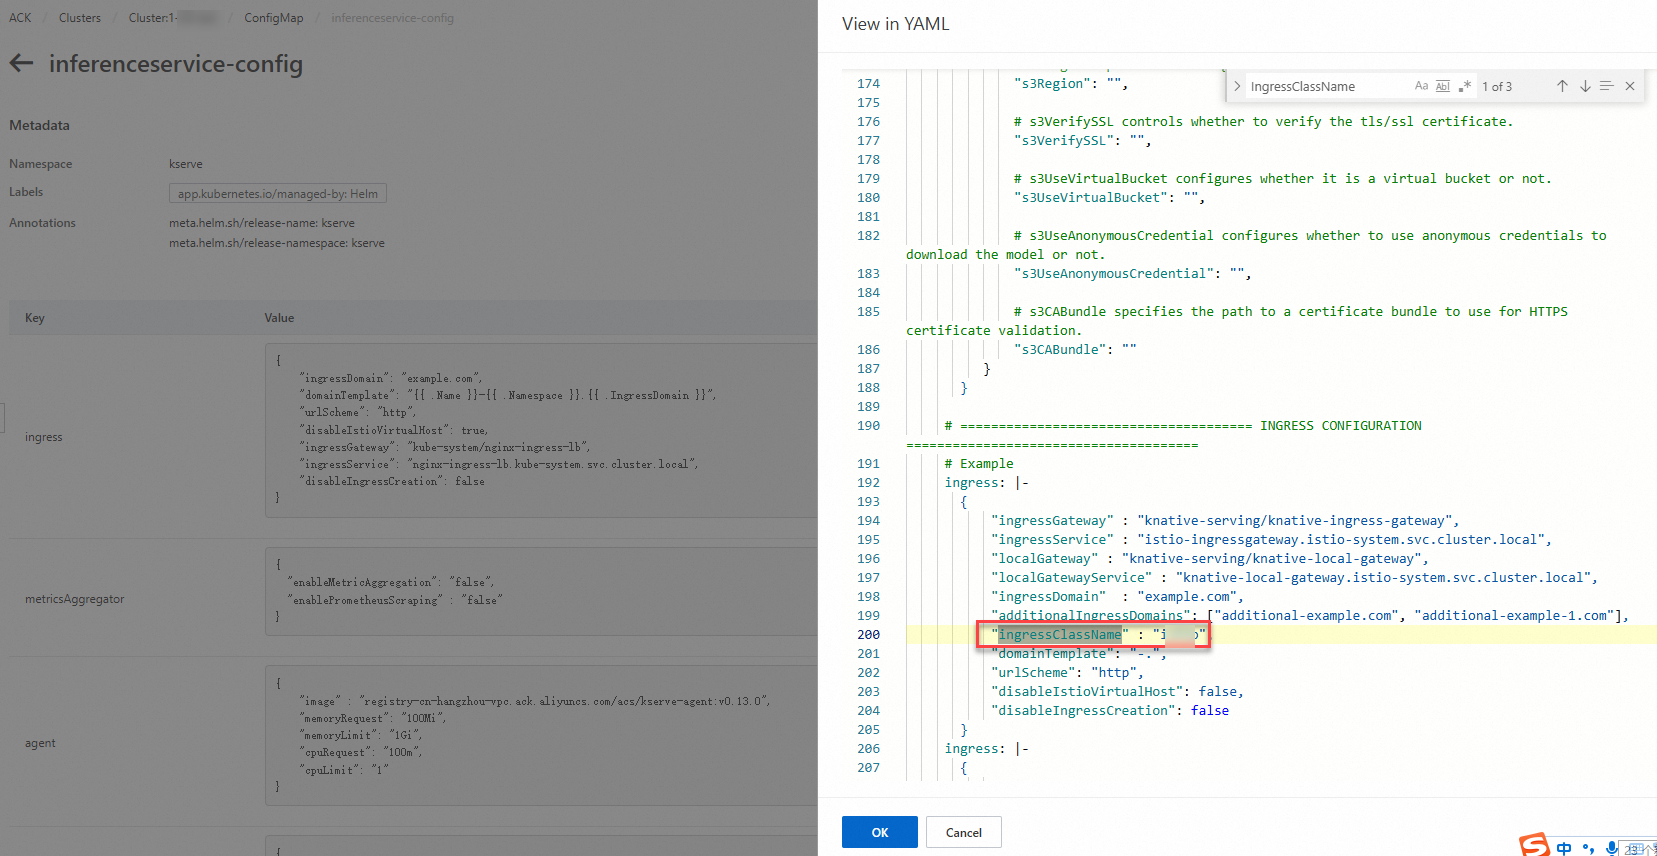The image size is (1657, 856).
Task: Click "s3UseAnonymousCredential" key on line 183
Action: 1114,274
